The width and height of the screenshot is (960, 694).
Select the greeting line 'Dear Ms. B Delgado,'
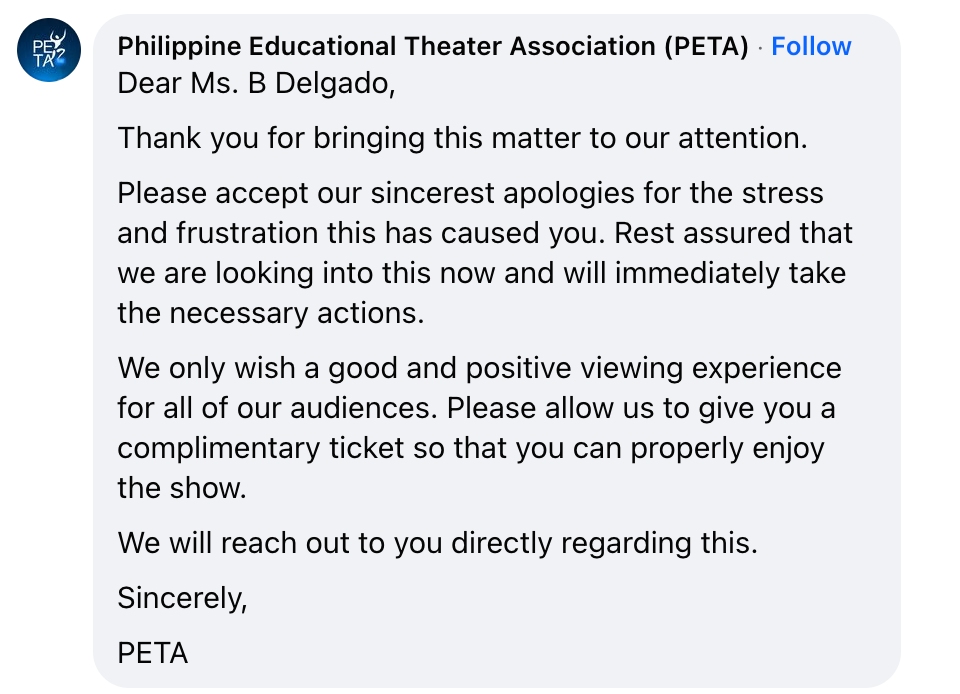pyautogui.click(x=256, y=84)
